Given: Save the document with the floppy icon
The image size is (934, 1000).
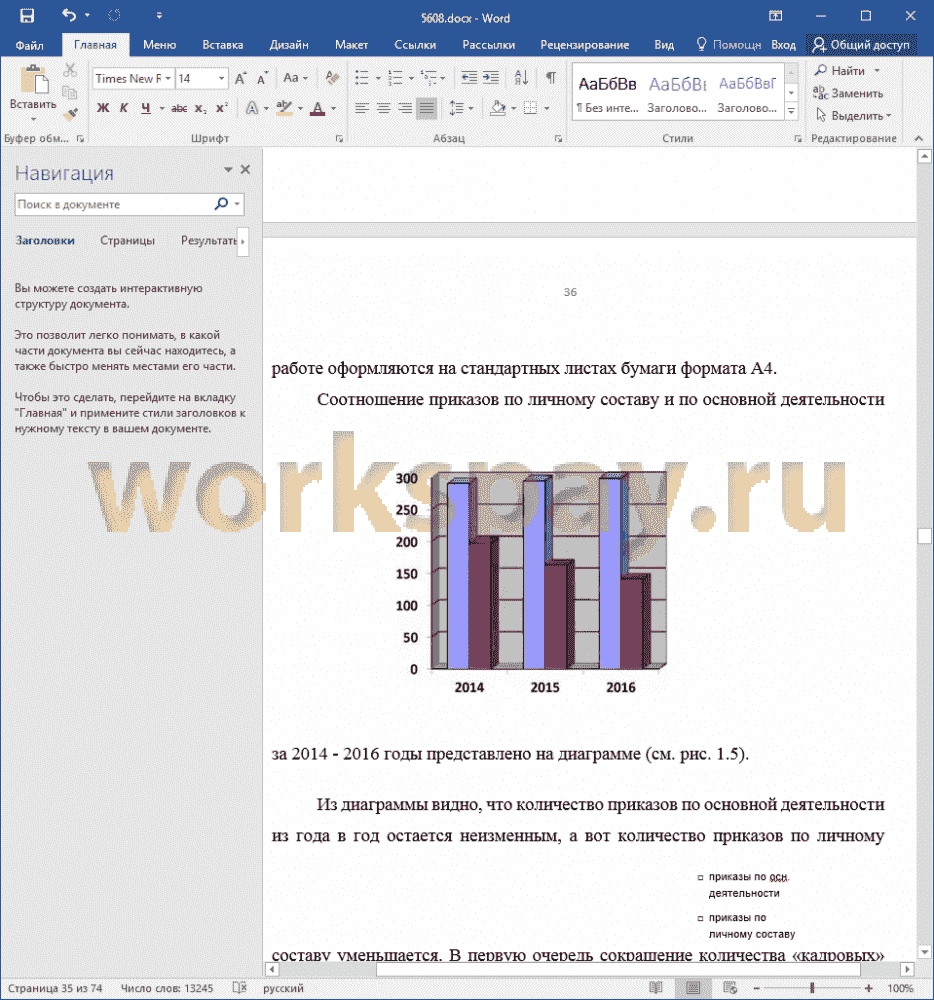Looking at the screenshot, I should 27,16.
